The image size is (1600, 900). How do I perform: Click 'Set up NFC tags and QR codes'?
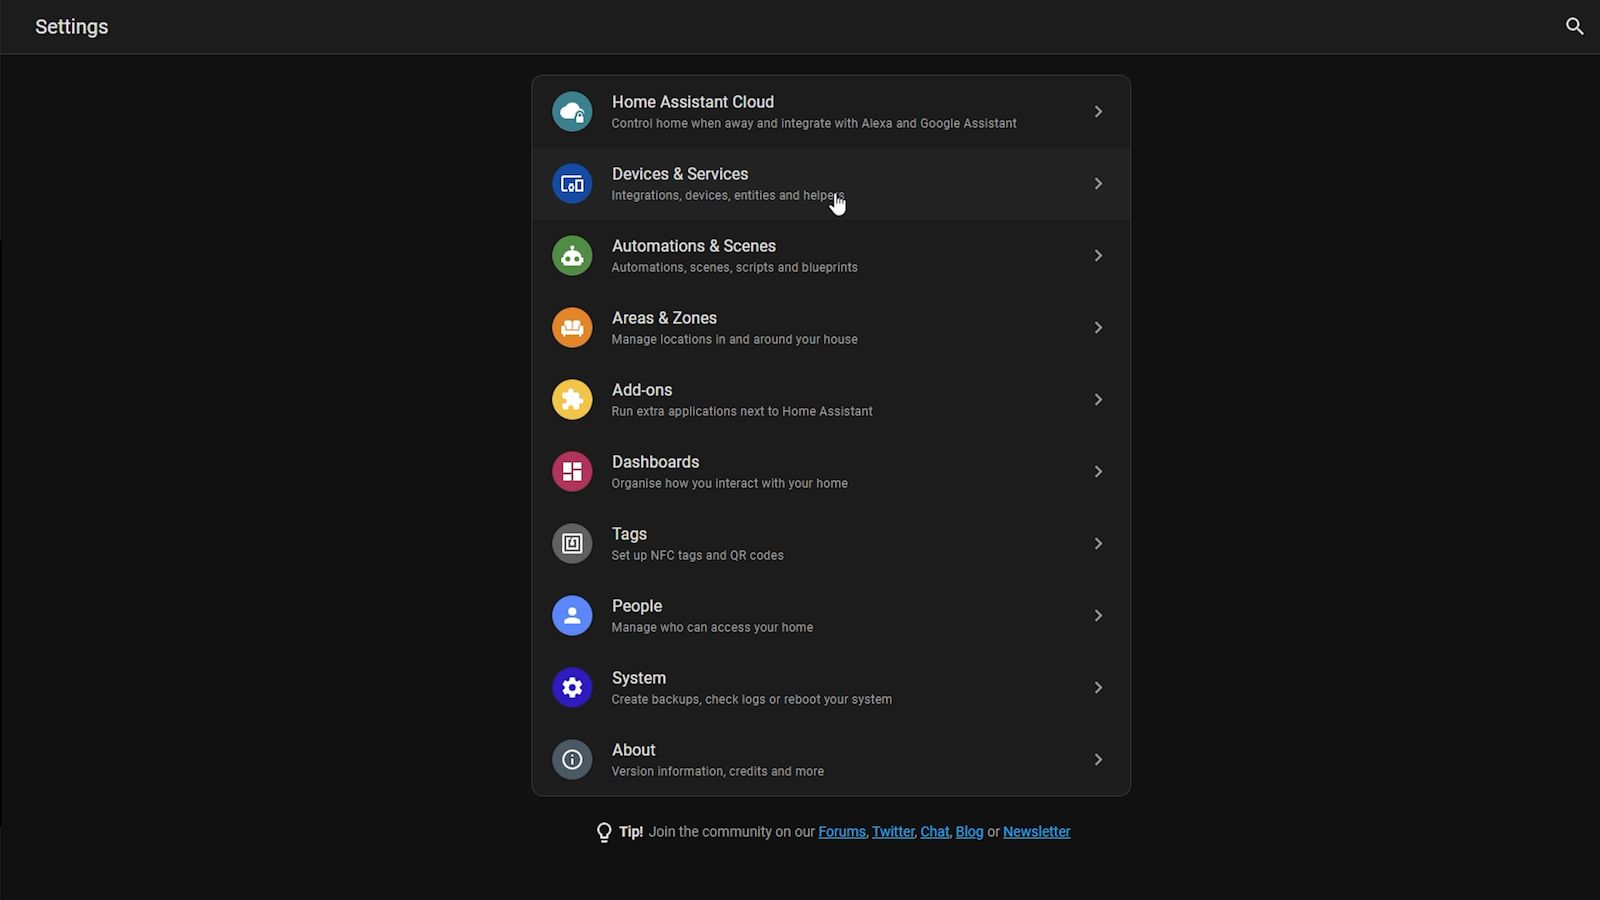[698, 556]
